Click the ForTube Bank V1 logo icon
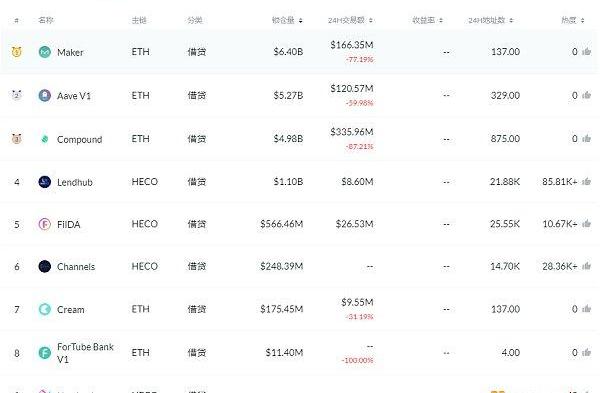Viewport: 600px width, 393px height. click(45, 352)
